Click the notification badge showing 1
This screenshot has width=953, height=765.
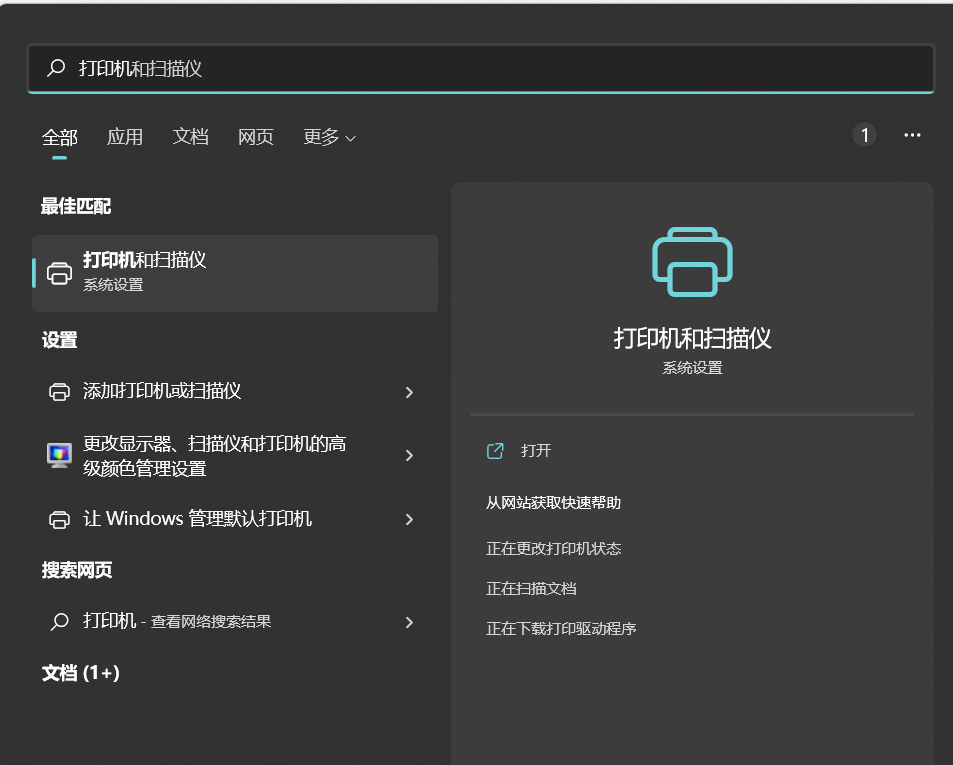coord(864,134)
